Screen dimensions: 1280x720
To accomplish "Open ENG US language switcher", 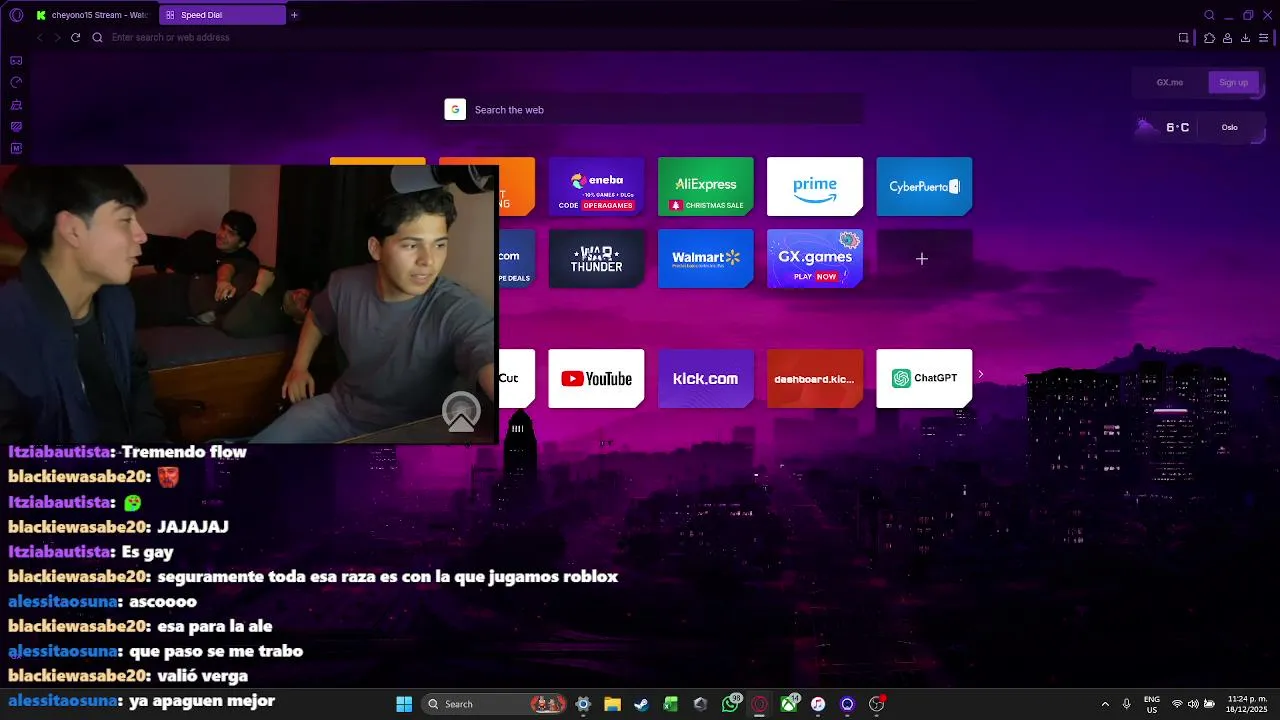I will point(1152,704).
